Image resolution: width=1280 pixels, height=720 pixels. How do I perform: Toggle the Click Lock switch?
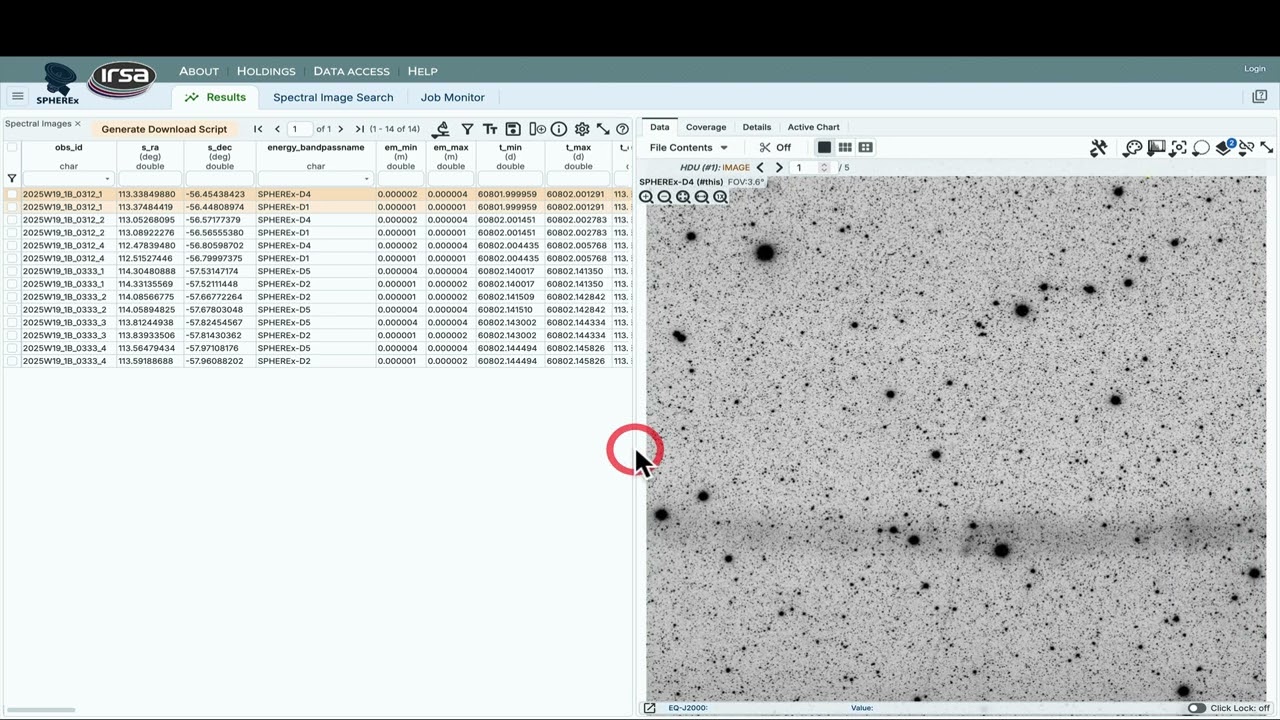pos(1196,708)
